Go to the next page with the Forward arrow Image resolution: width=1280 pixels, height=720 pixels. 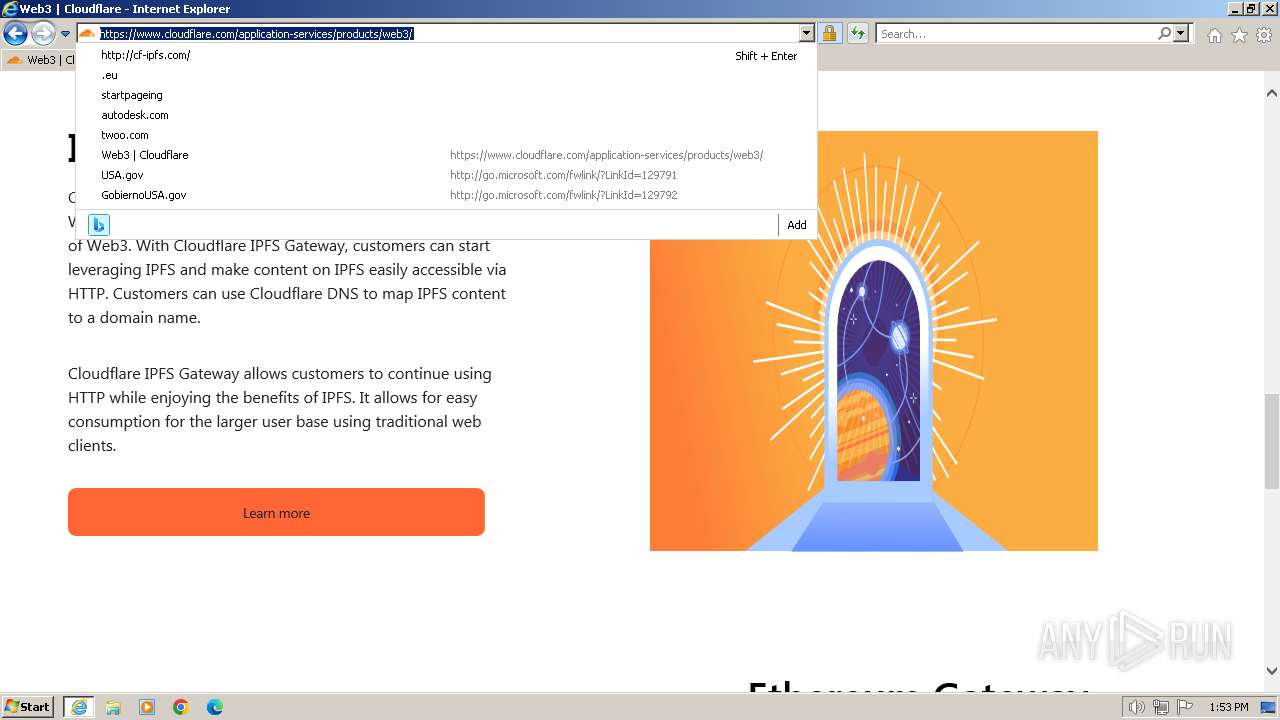[x=43, y=34]
